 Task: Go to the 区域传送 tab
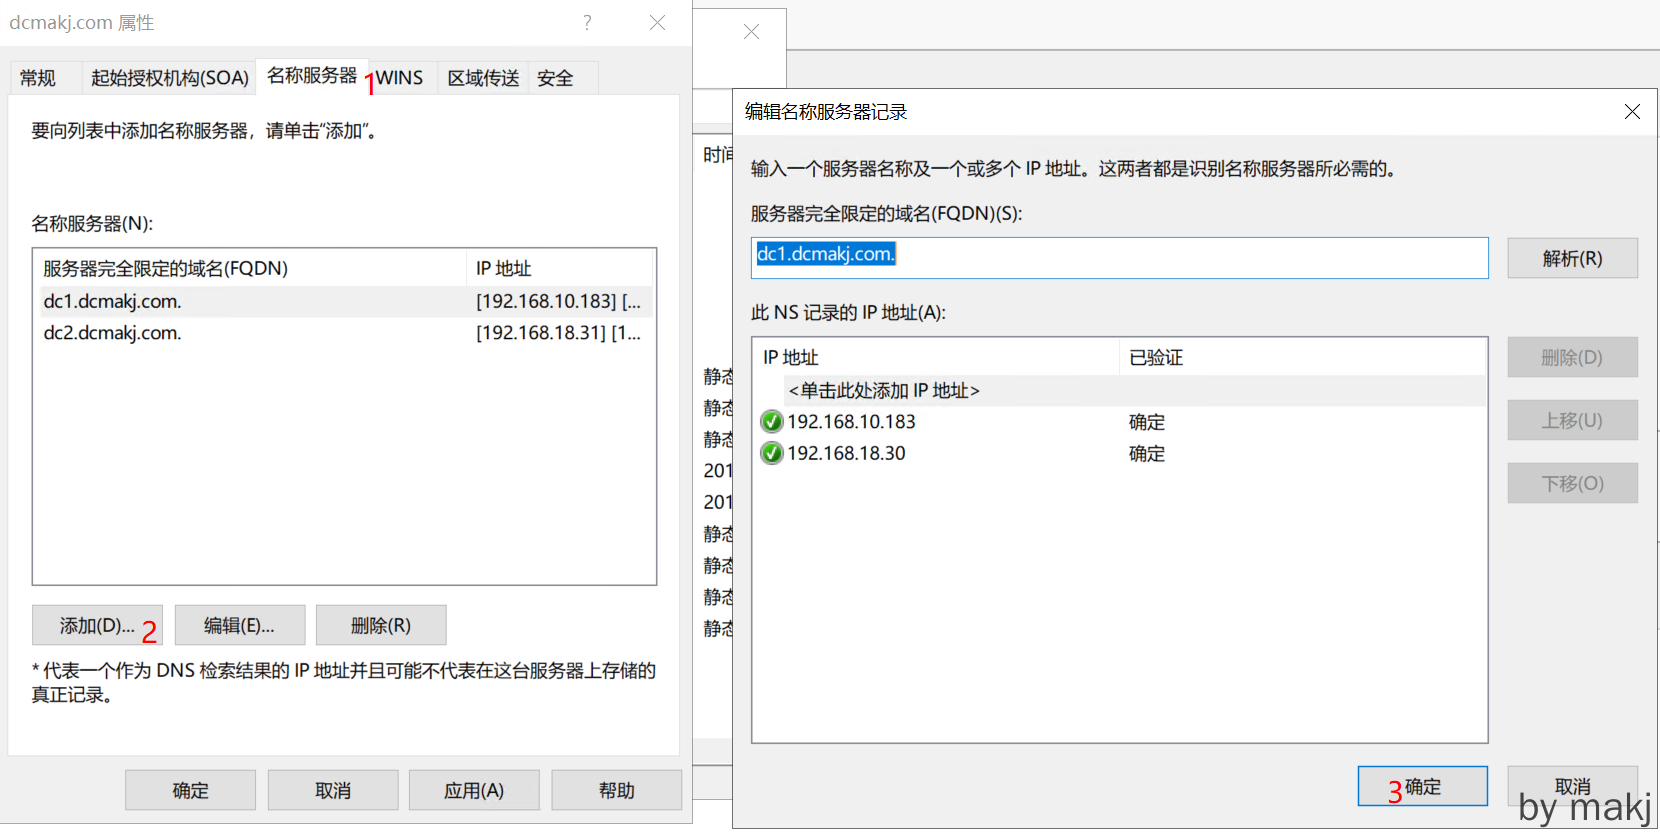483,78
